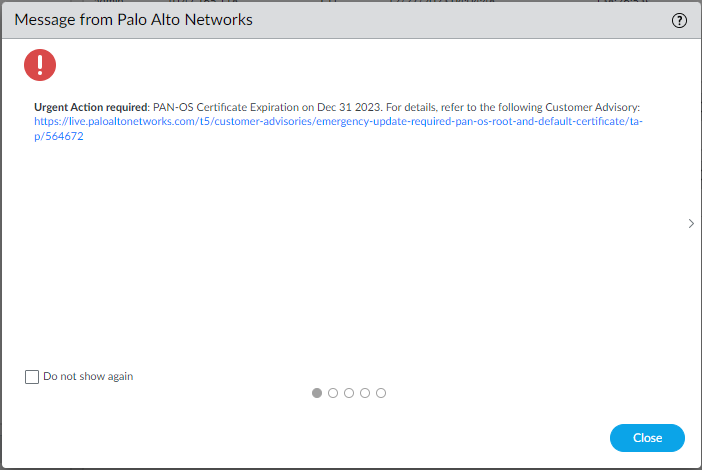Enable the Do not show again checkbox
This screenshot has width=702, height=470.
click(x=32, y=377)
